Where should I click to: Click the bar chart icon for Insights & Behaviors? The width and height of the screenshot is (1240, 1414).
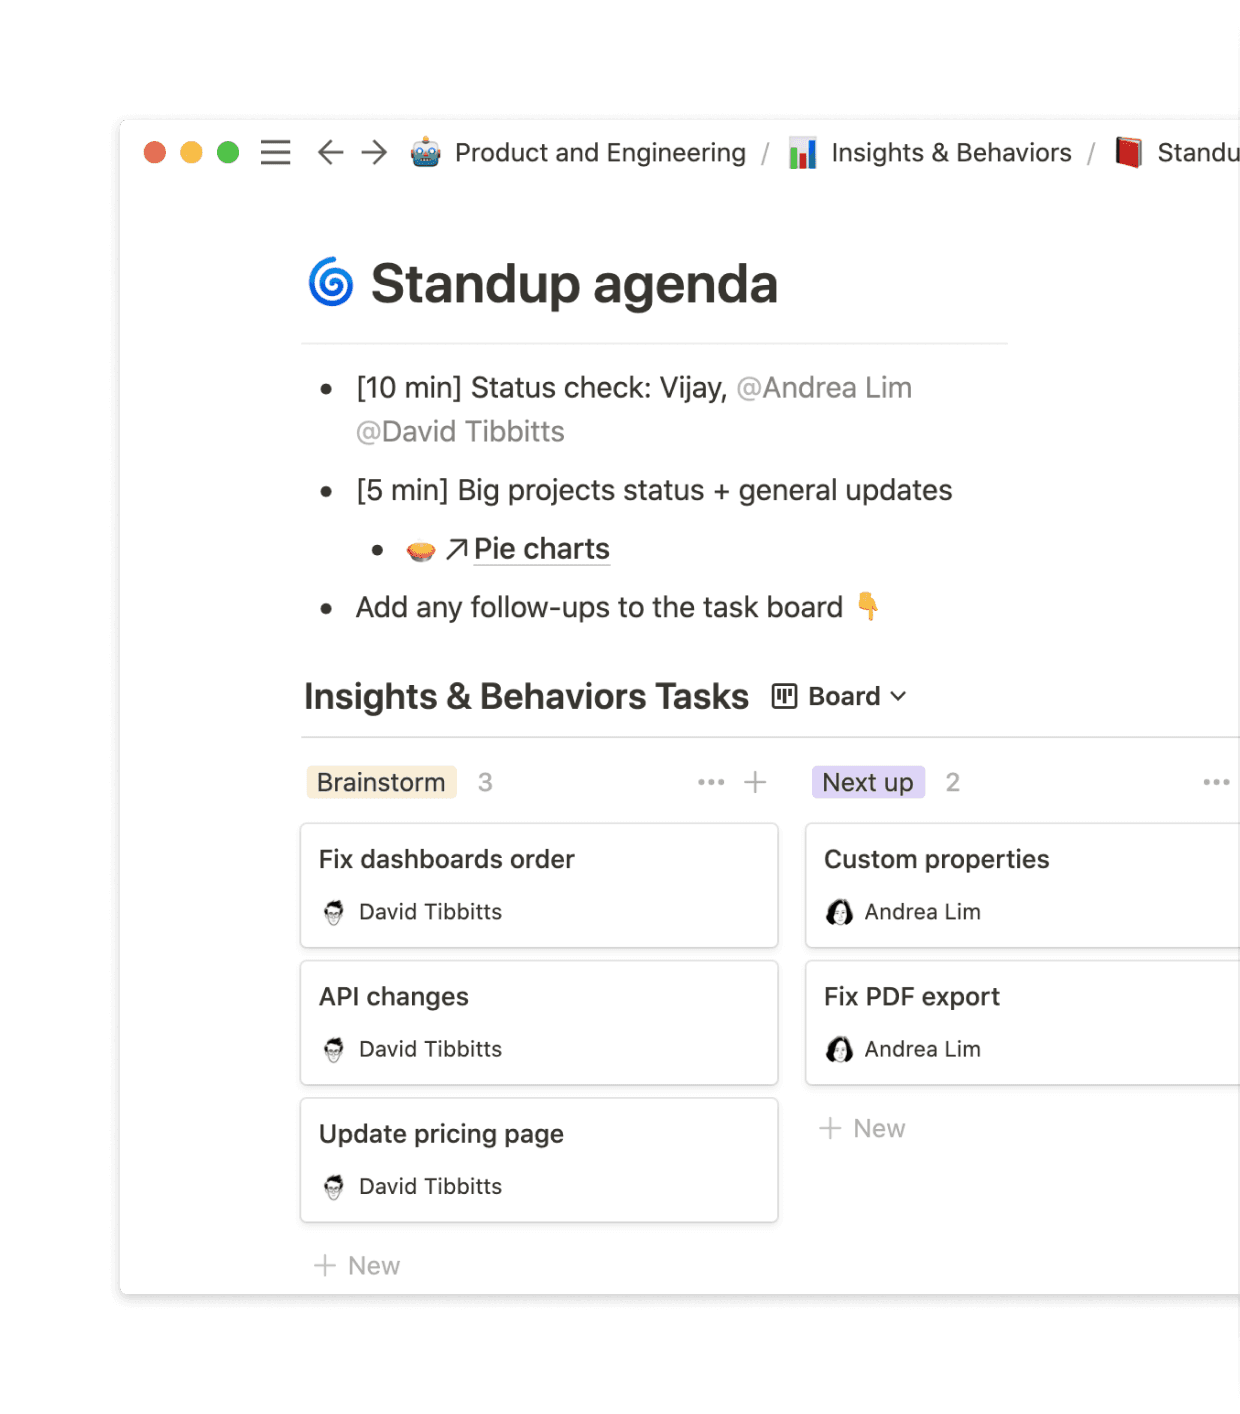[x=802, y=152]
